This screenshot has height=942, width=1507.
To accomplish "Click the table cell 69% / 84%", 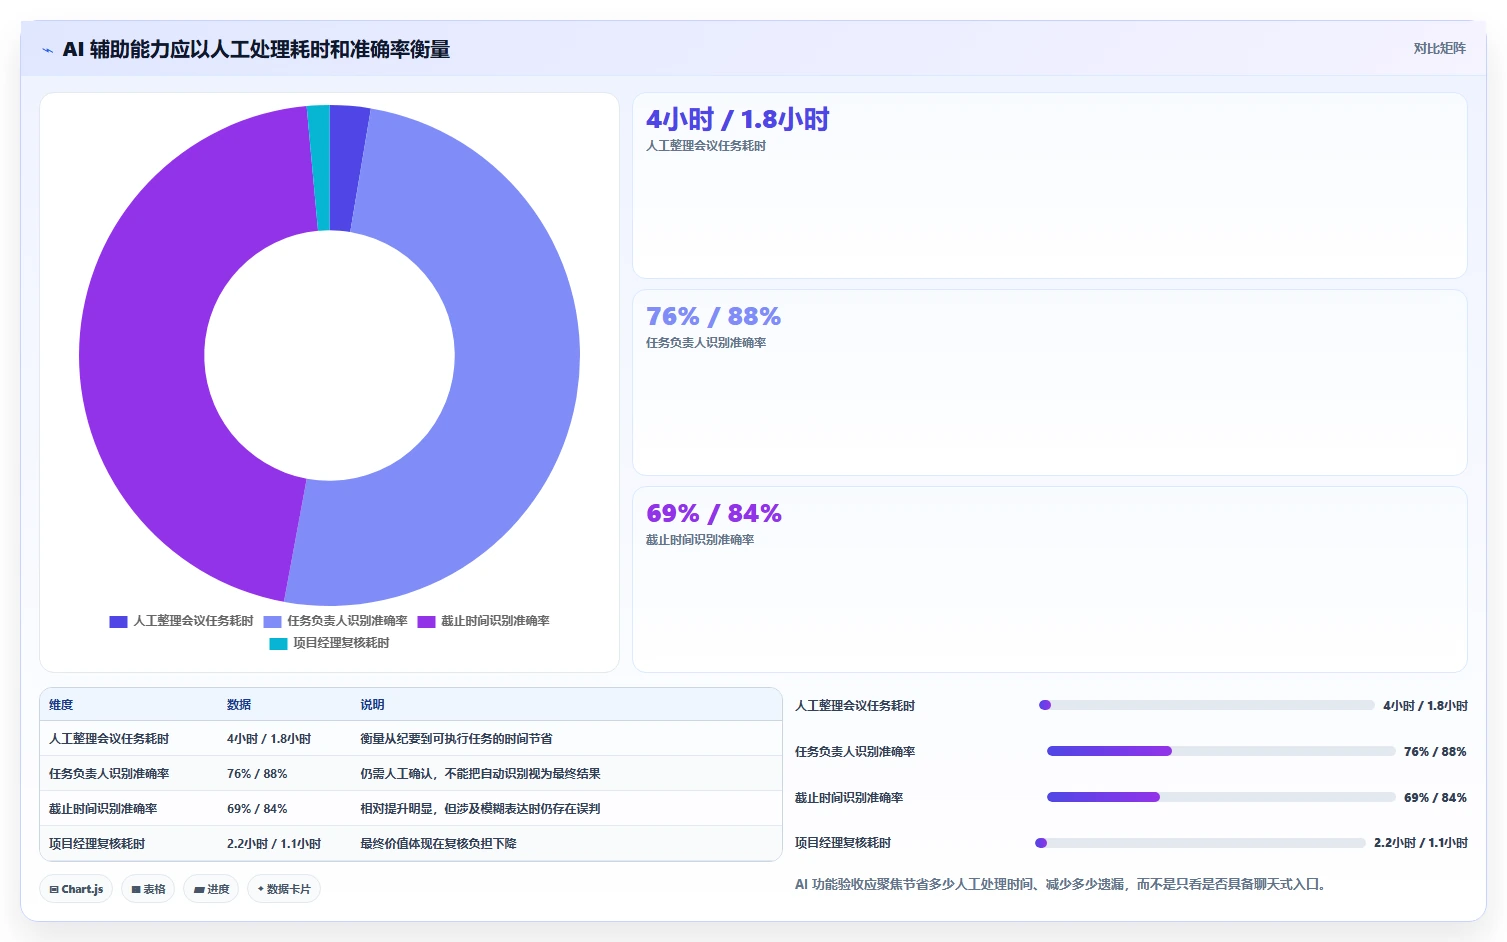I will [257, 809].
